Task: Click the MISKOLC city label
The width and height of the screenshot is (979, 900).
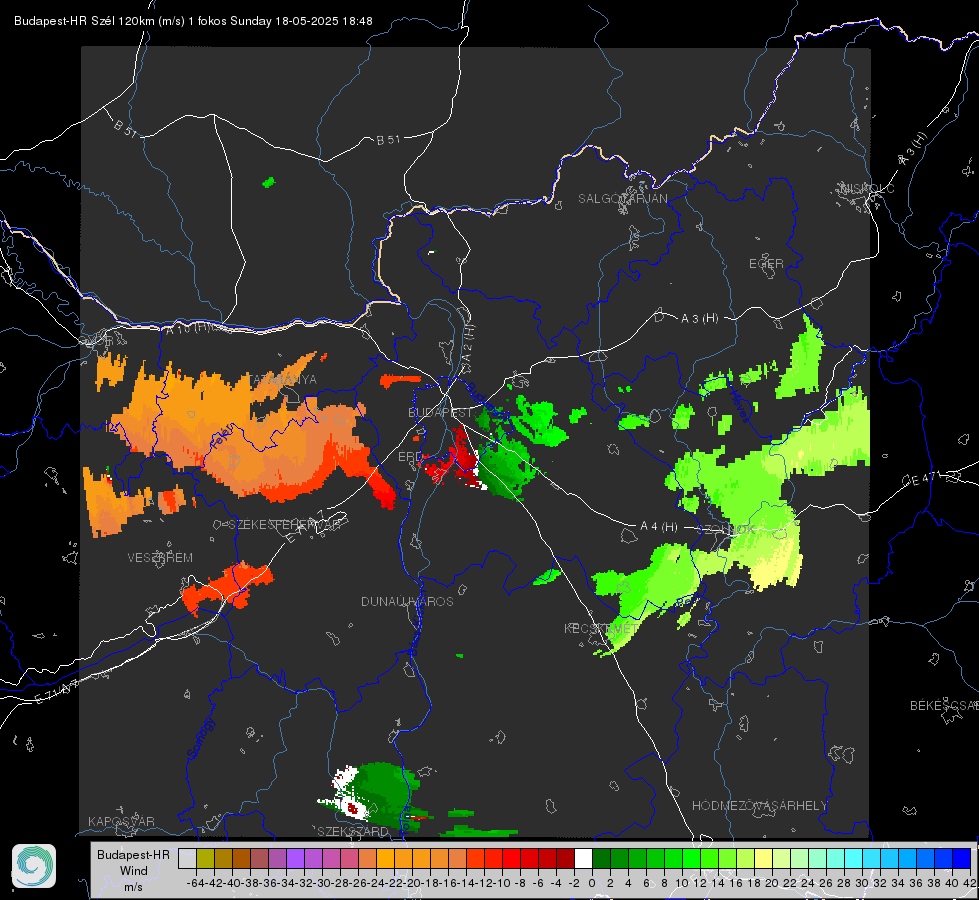Action: click(x=867, y=188)
